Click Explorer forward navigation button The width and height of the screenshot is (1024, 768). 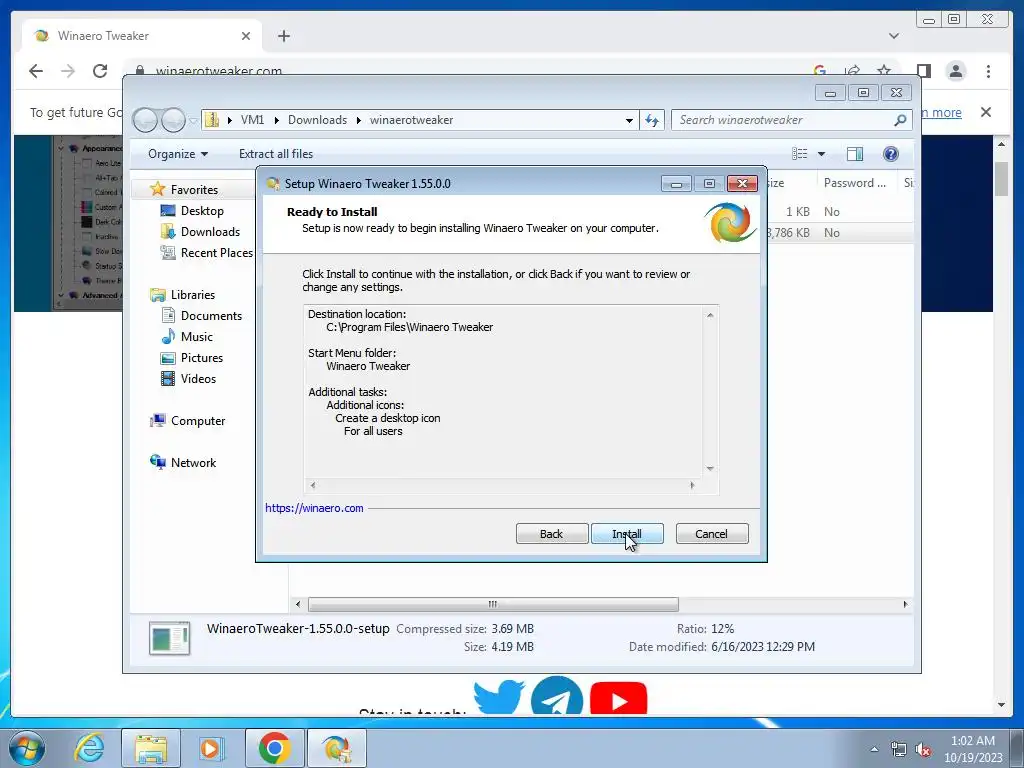pos(173,120)
